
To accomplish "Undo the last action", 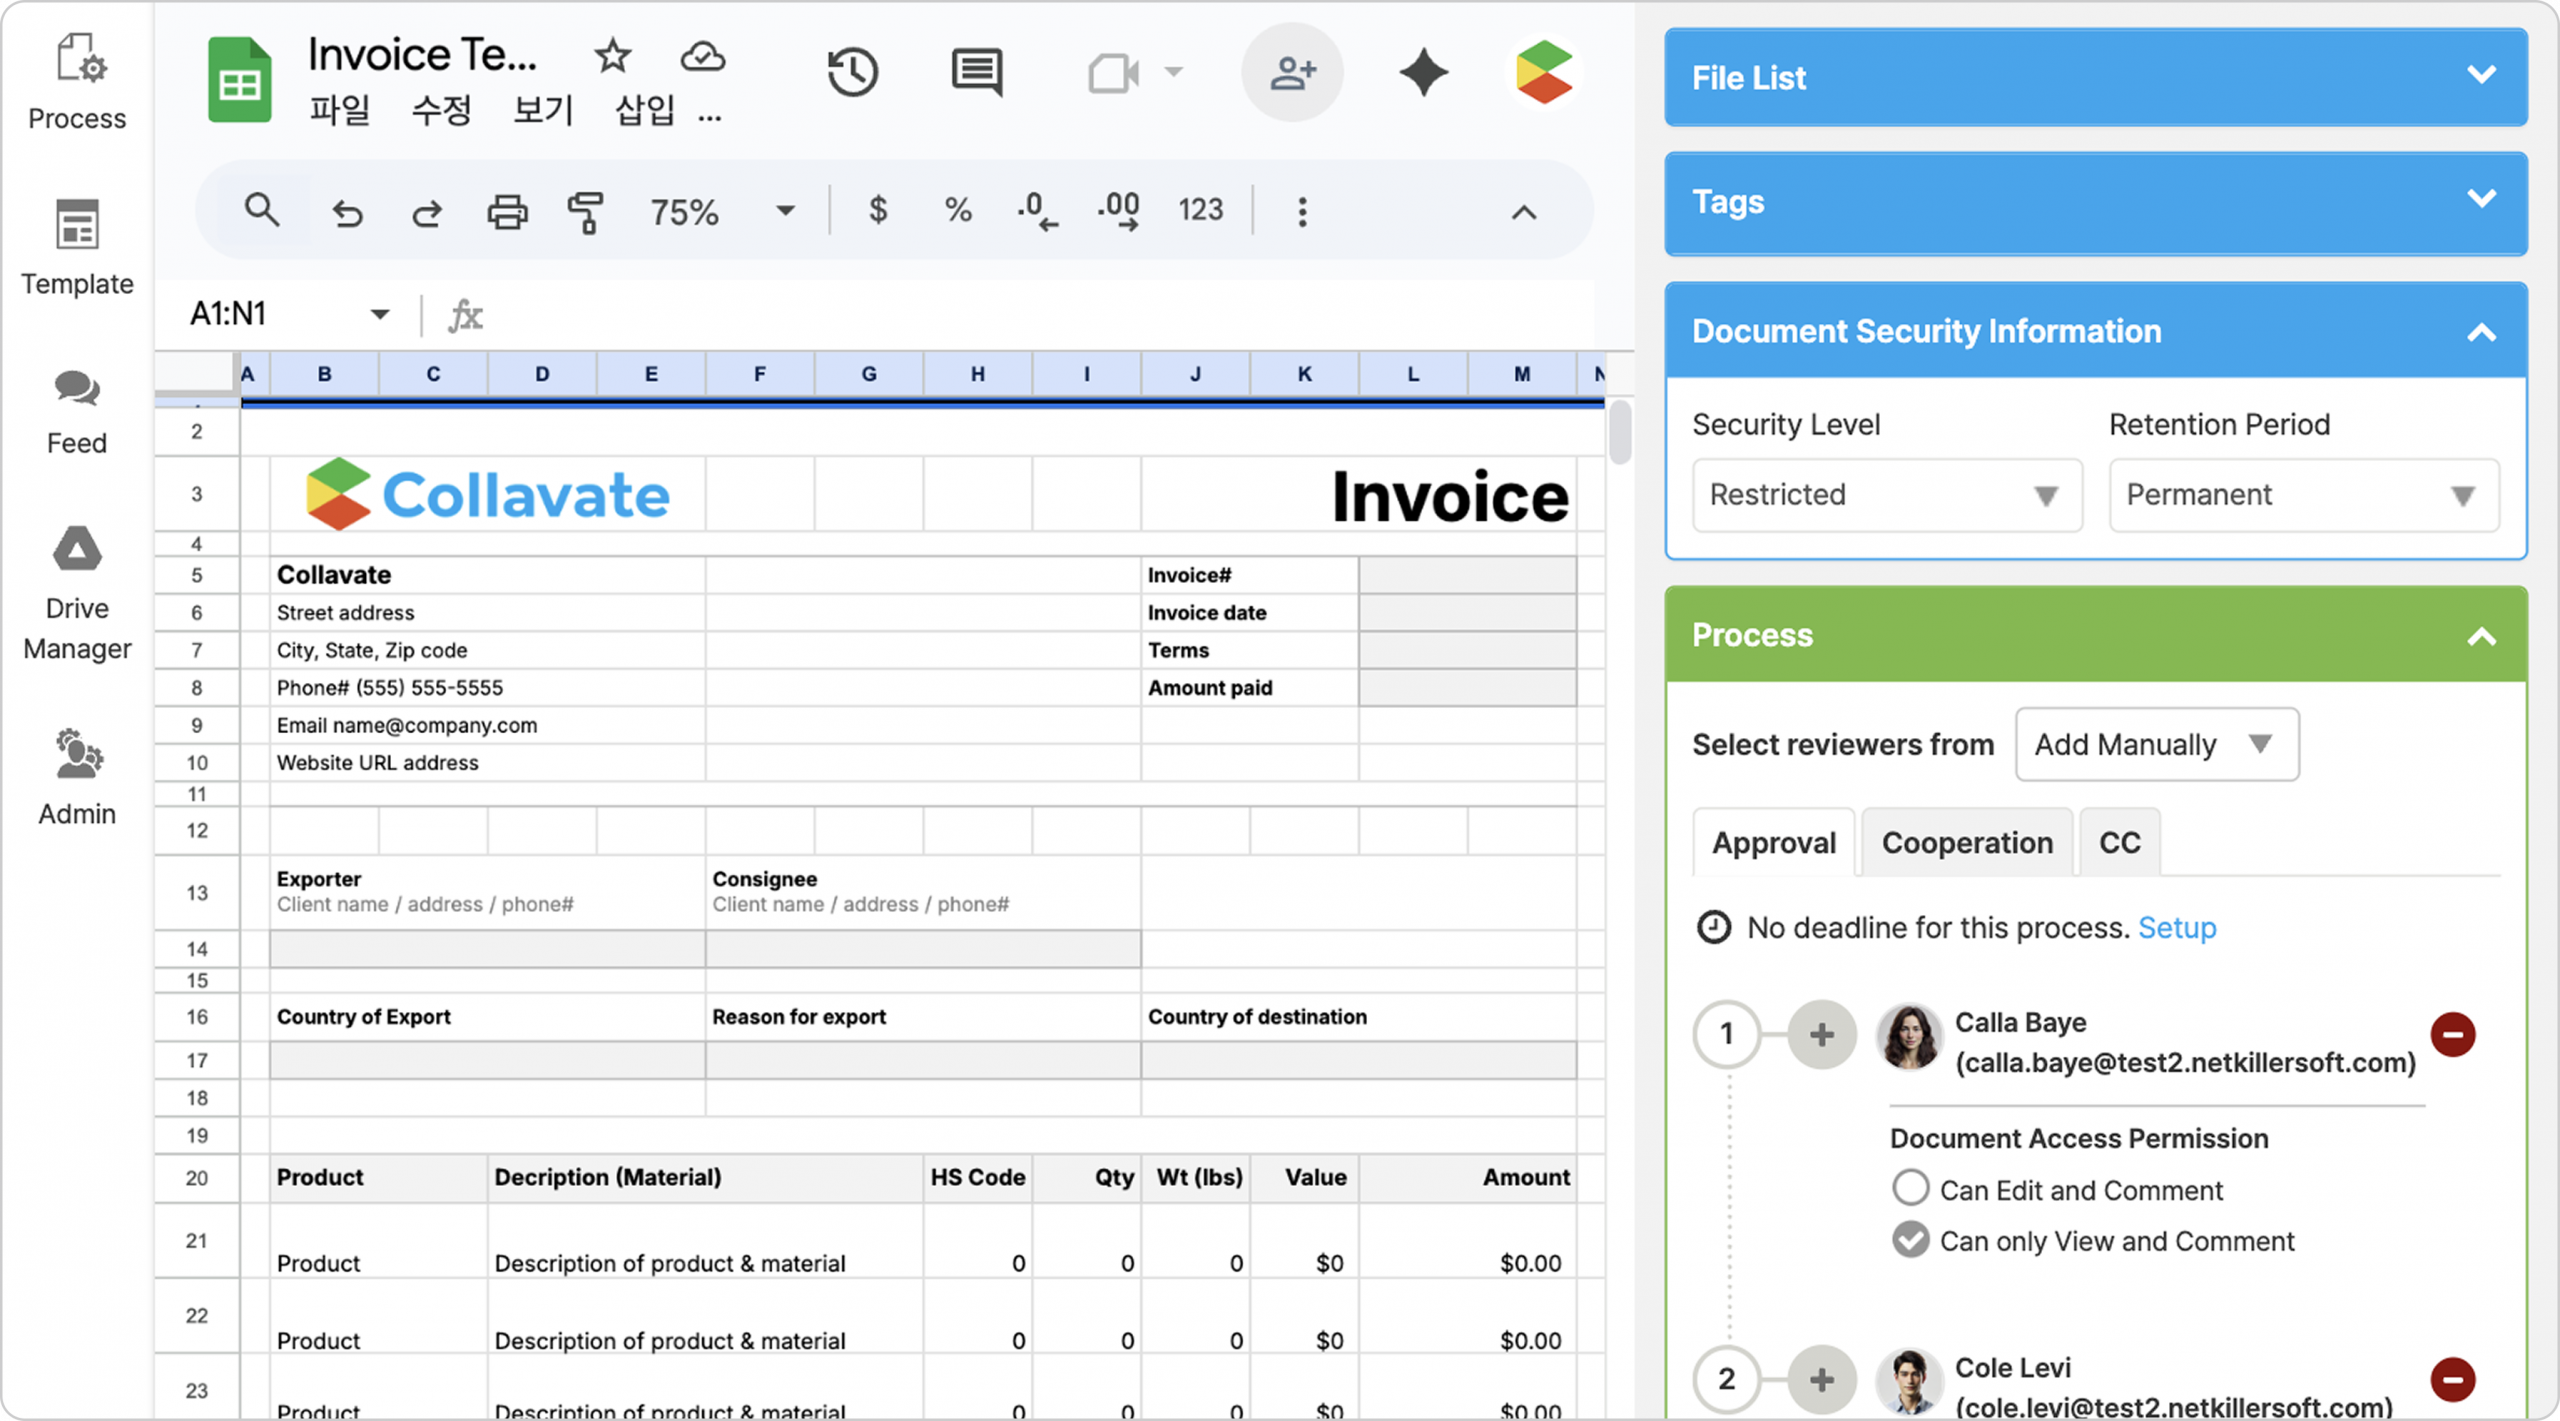I will point(347,212).
